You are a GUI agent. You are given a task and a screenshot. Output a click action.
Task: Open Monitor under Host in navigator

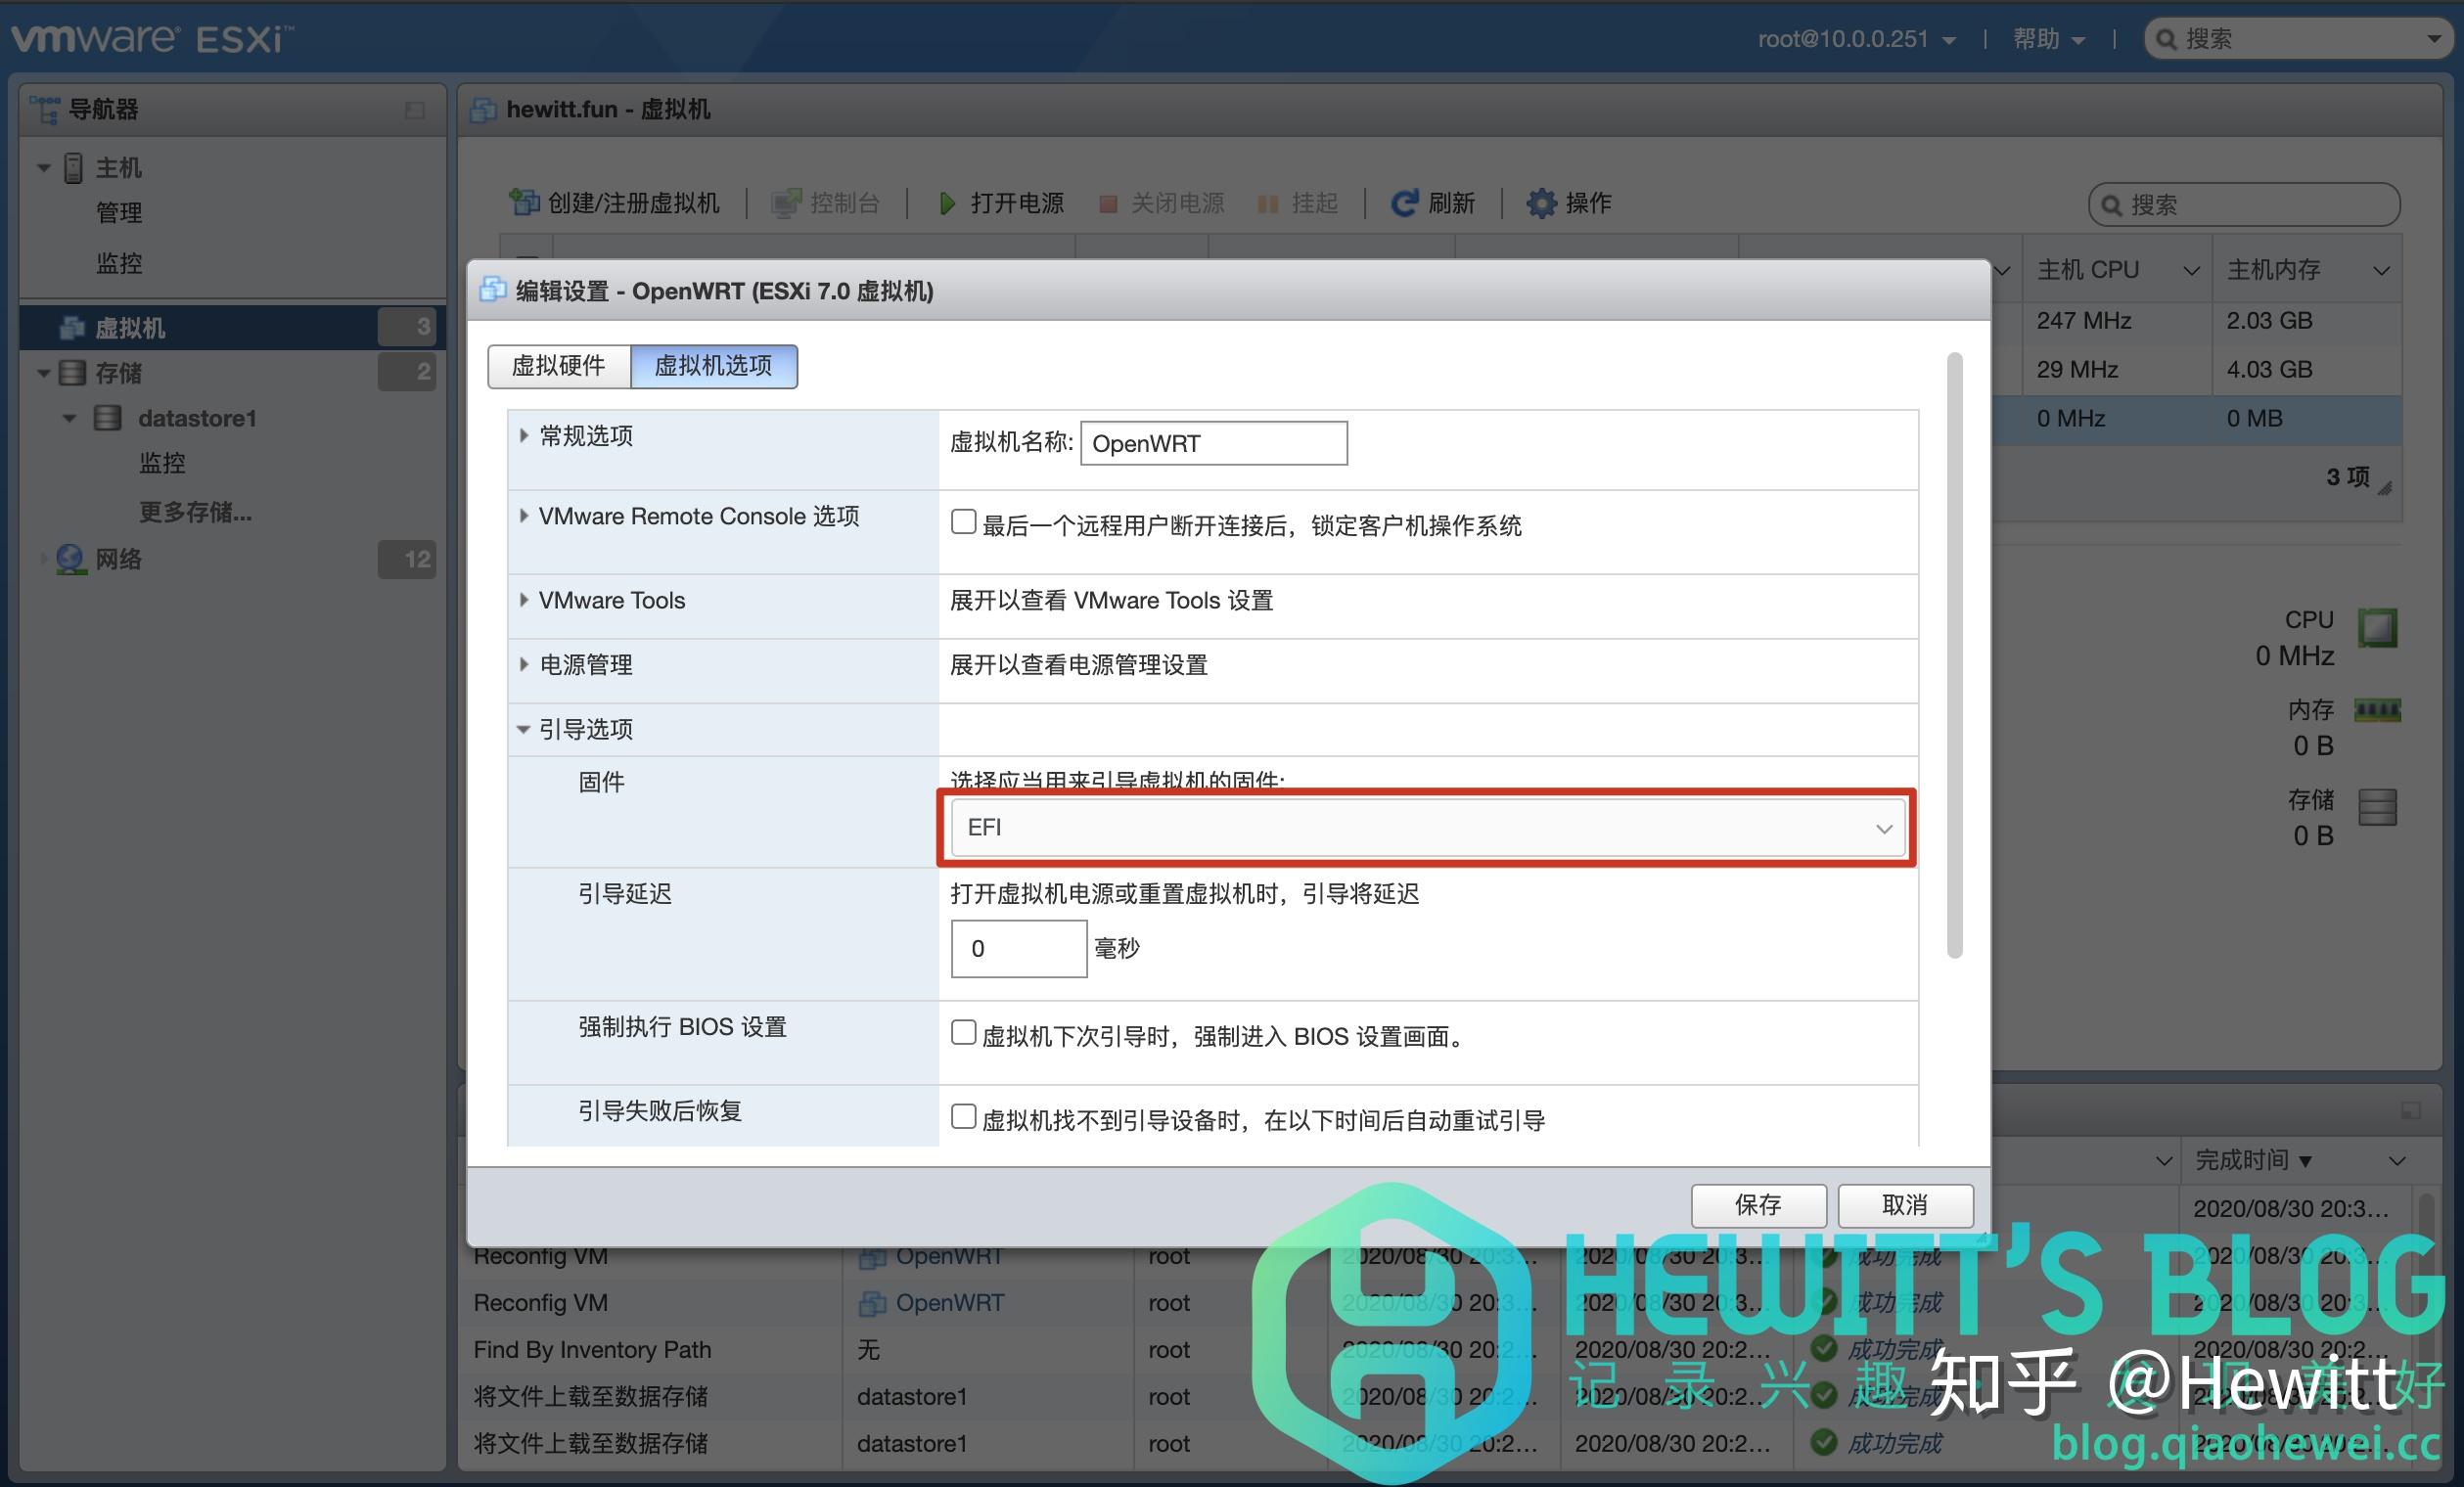click(x=119, y=263)
